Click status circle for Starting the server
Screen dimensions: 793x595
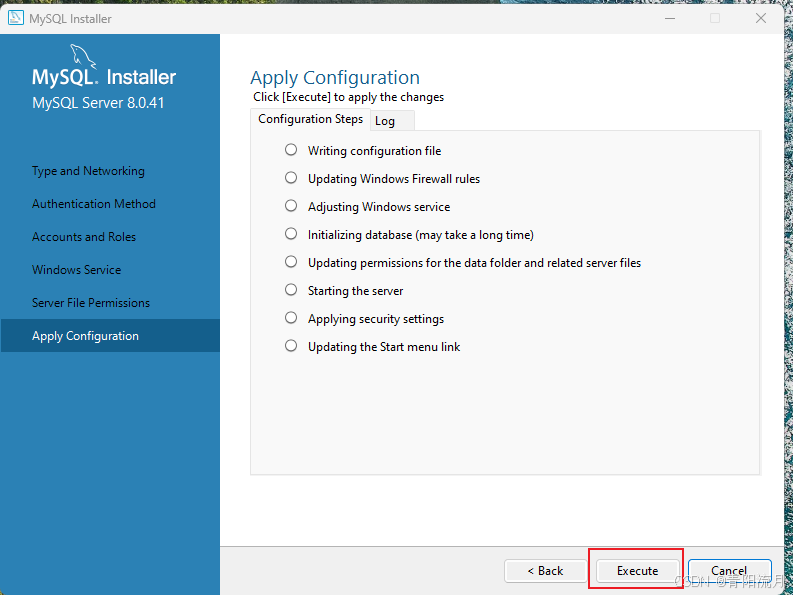click(291, 289)
